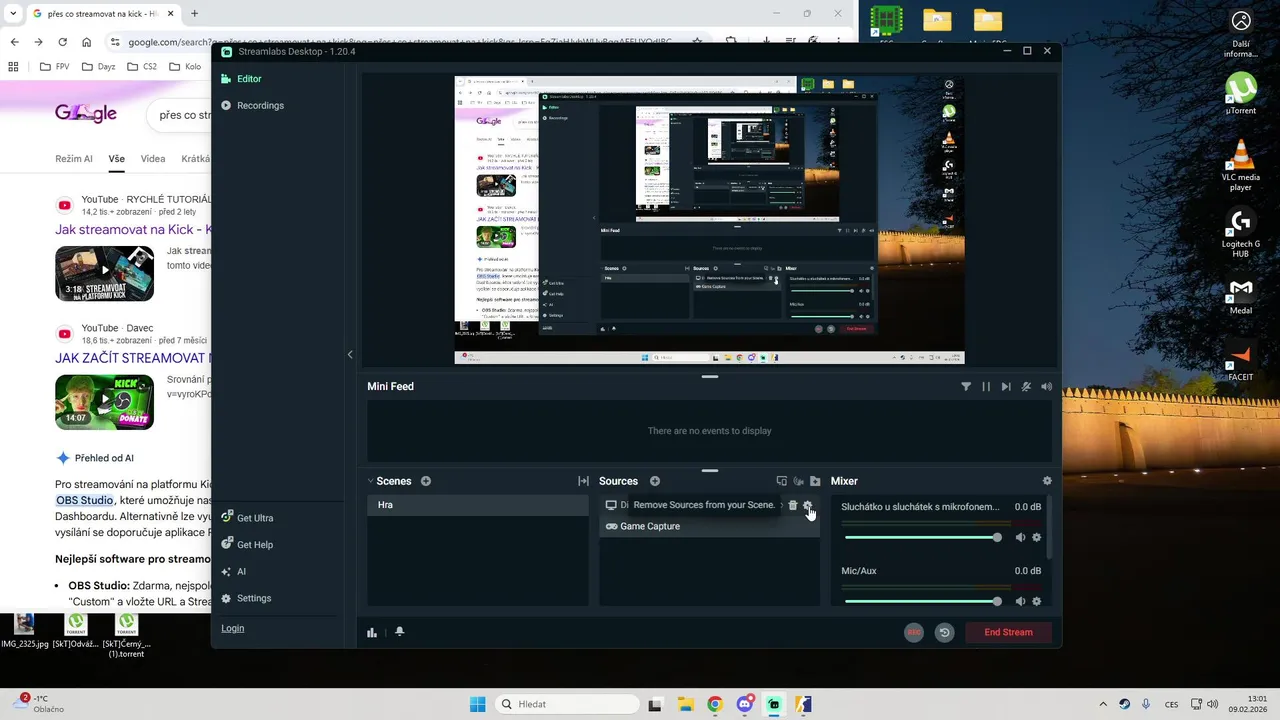Reload the page in Chrome

point(62,42)
